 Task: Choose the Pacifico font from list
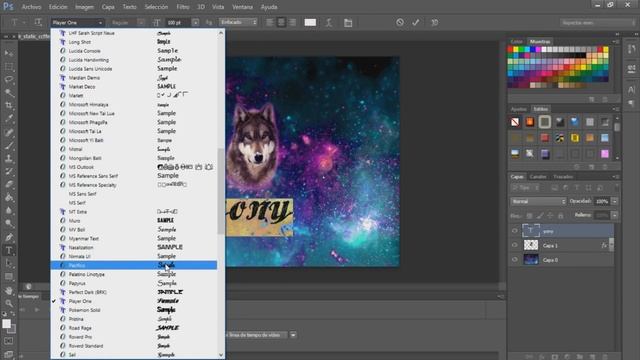(133, 265)
